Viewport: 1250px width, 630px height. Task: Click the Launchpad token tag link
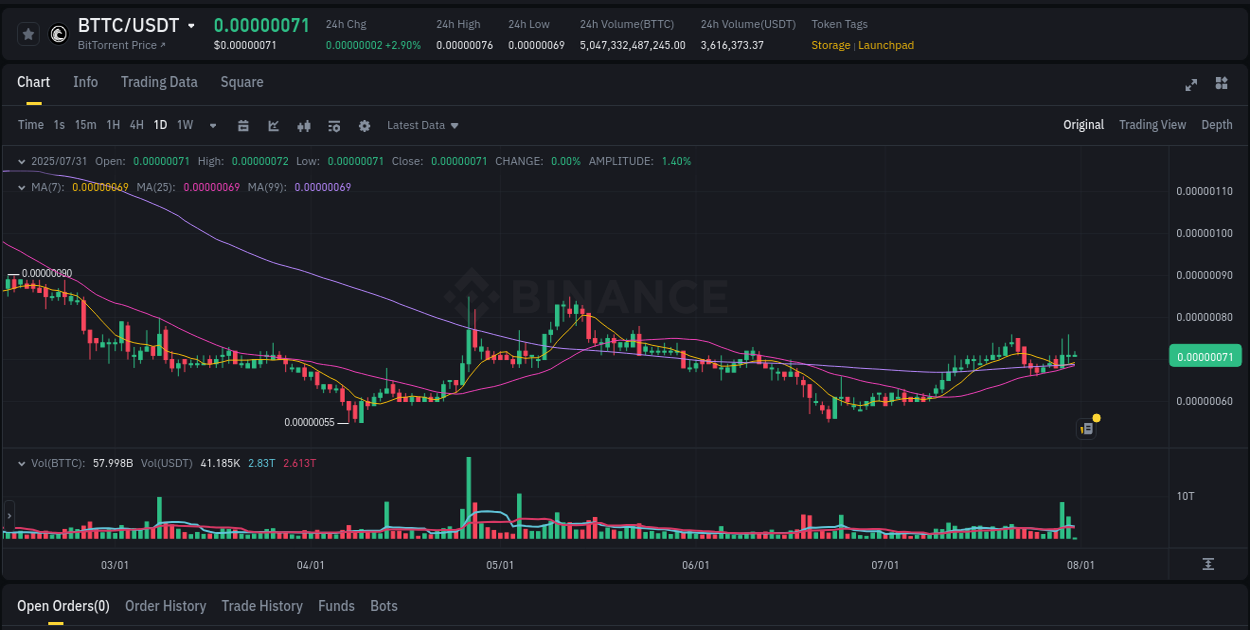coord(886,45)
